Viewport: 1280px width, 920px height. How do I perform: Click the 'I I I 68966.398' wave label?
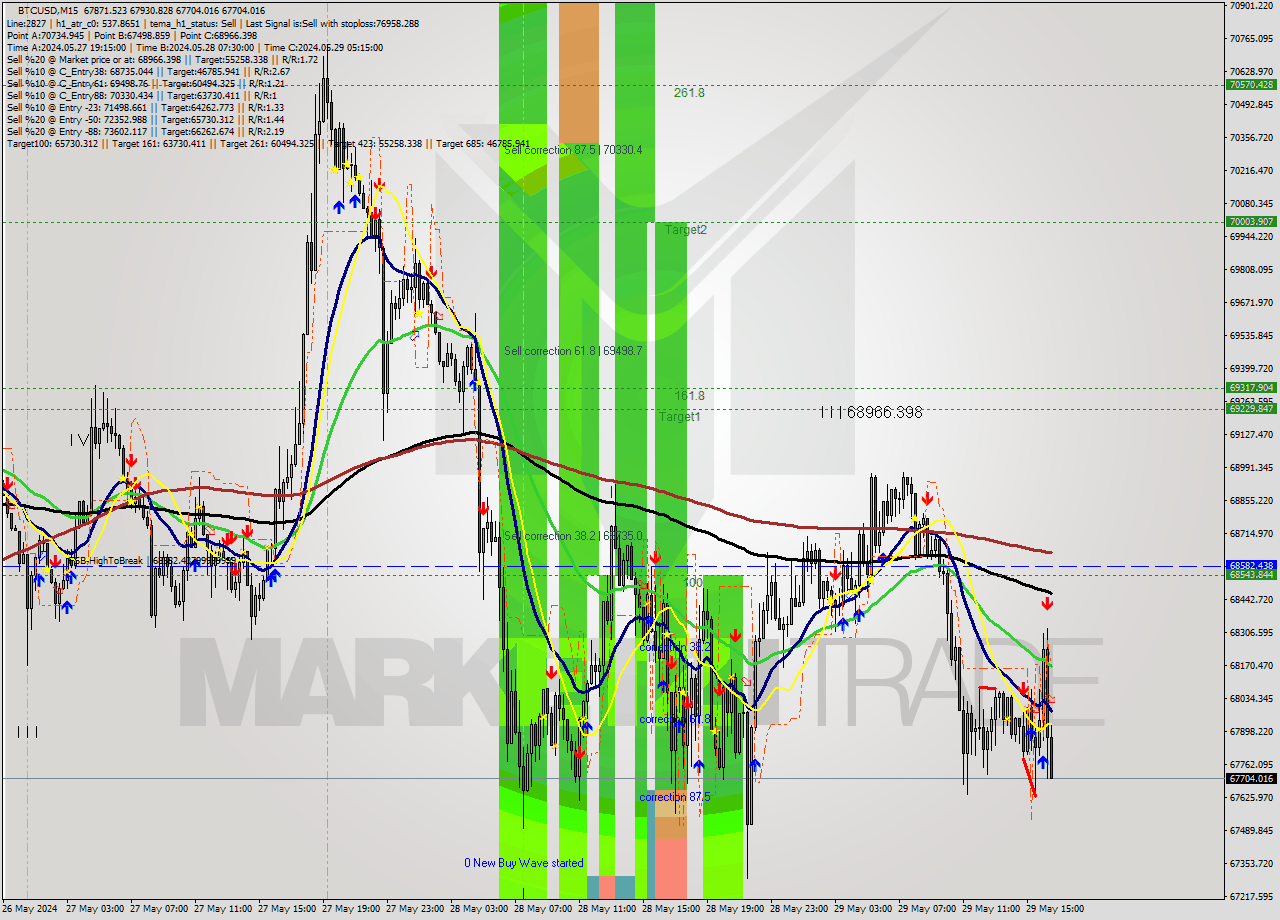tap(871, 412)
